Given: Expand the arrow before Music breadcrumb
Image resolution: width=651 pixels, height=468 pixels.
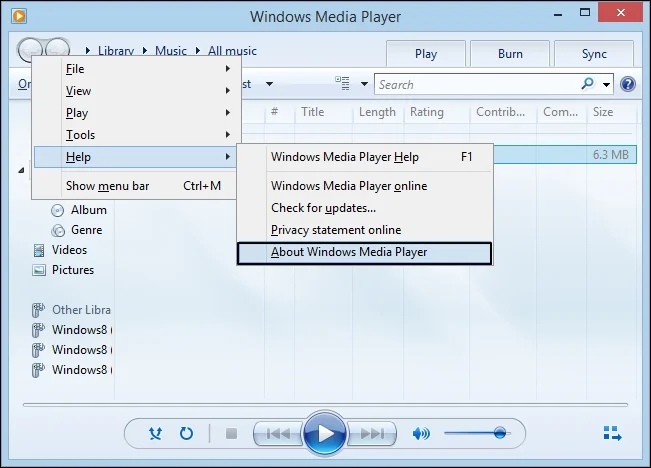Looking at the screenshot, I should coord(145,51).
